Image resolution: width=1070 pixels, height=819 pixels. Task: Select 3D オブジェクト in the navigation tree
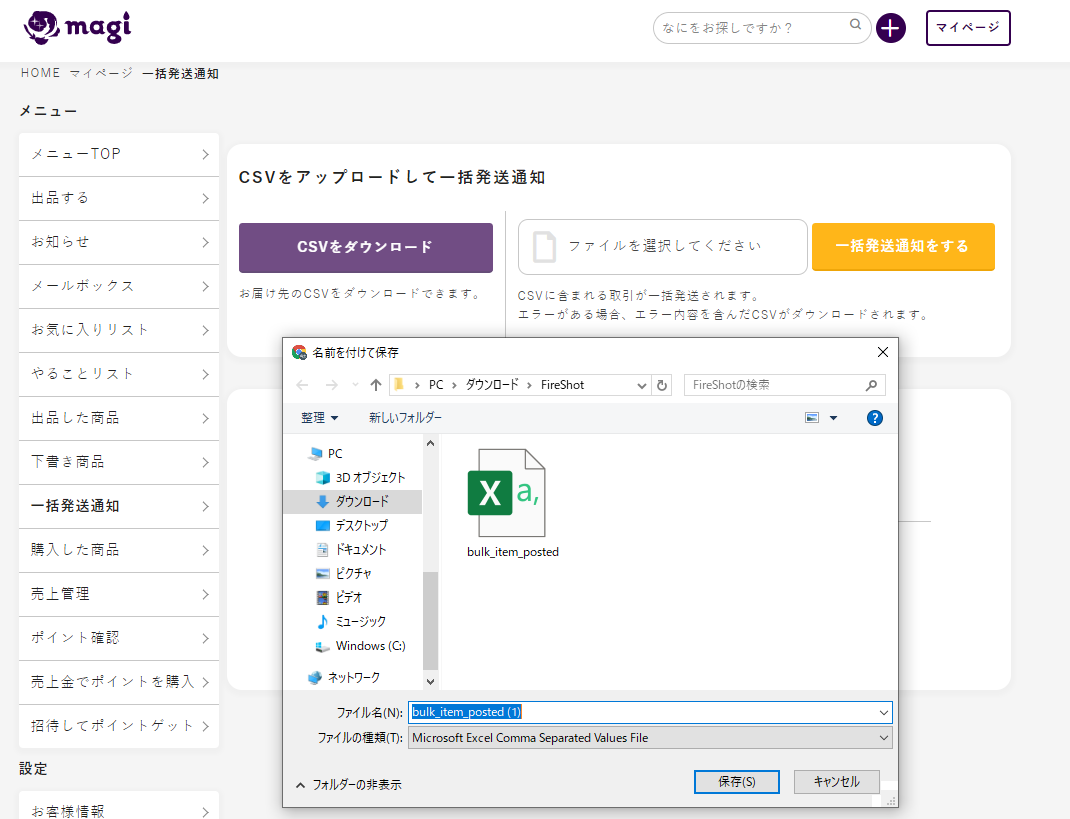coord(369,477)
